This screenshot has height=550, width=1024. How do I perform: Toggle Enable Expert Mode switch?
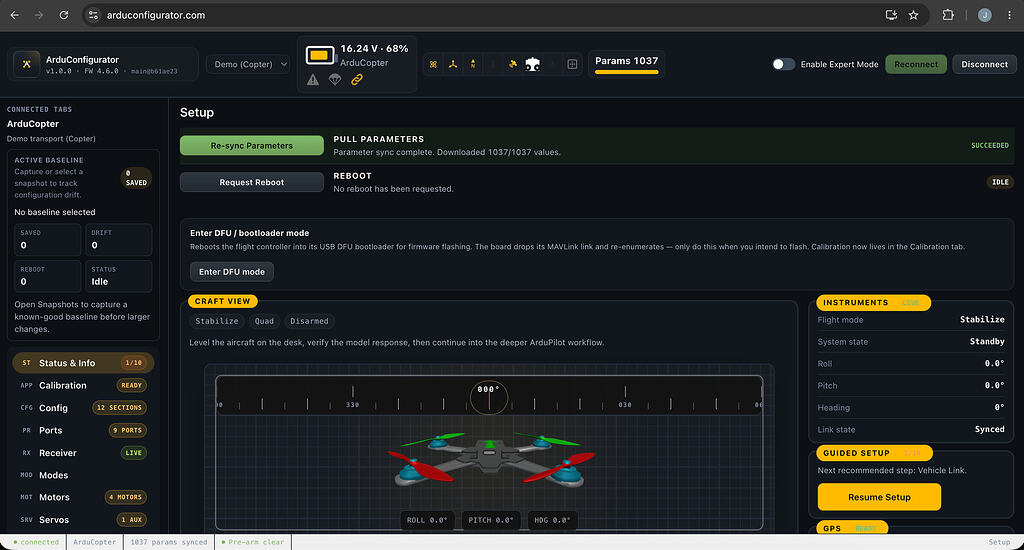pos(783,64)
